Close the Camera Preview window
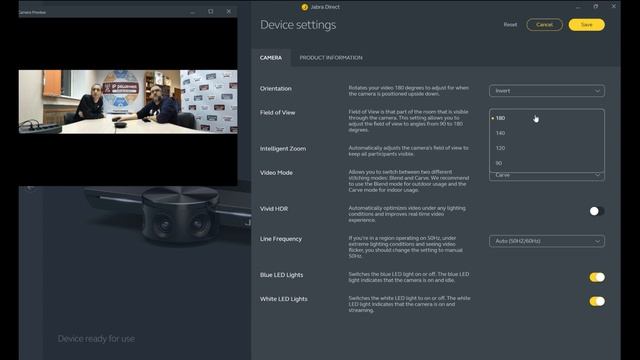 coord(229,11)
